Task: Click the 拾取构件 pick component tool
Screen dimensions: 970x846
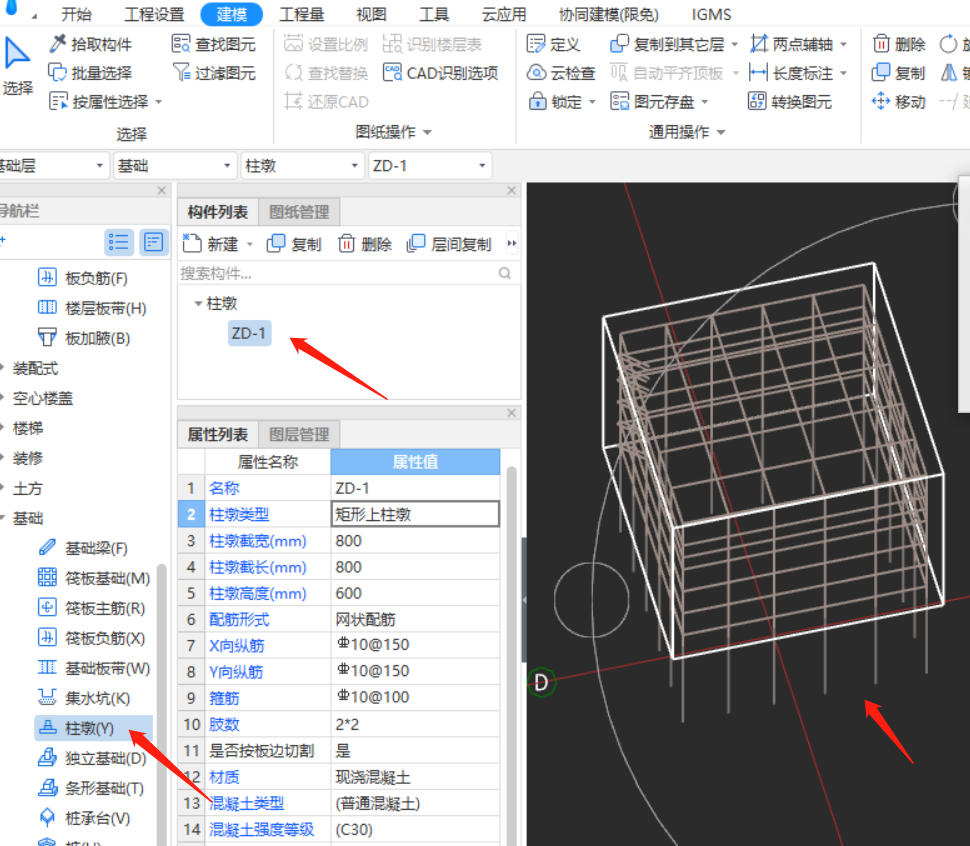Action: coord(90,45)
